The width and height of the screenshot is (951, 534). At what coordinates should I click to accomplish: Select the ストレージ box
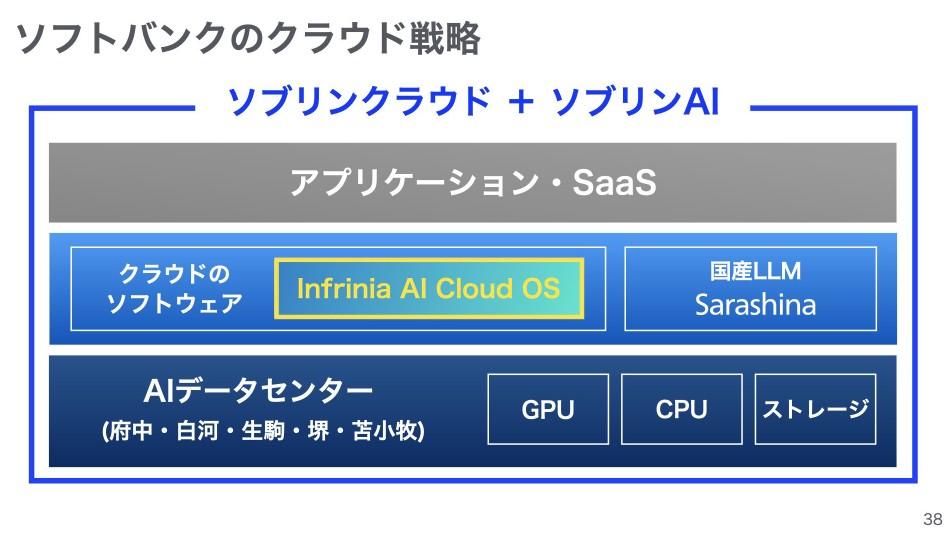pyautogui.click(x=815, y=409)
